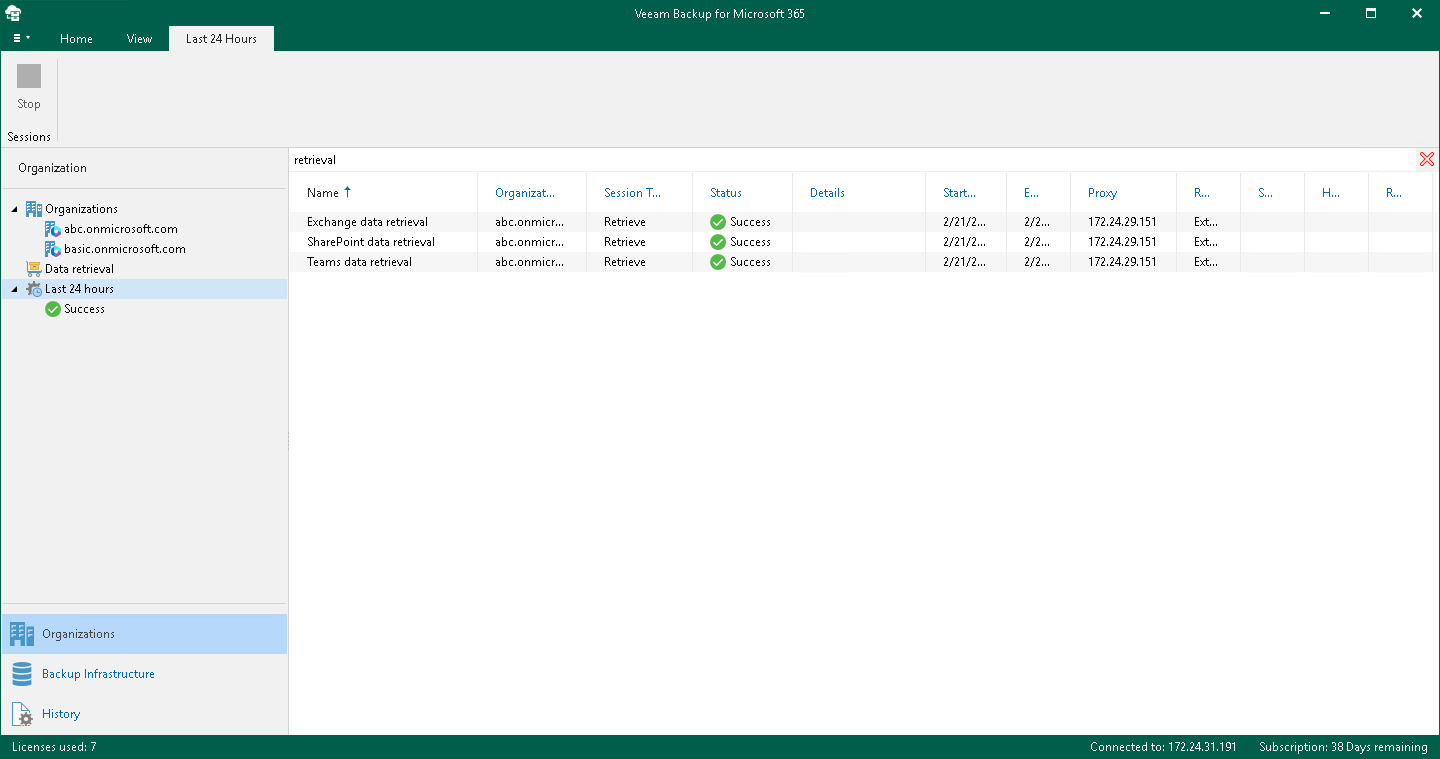Select abc.onmicrosoft.com in the tree
The image size is (1440, 759).
121,229
